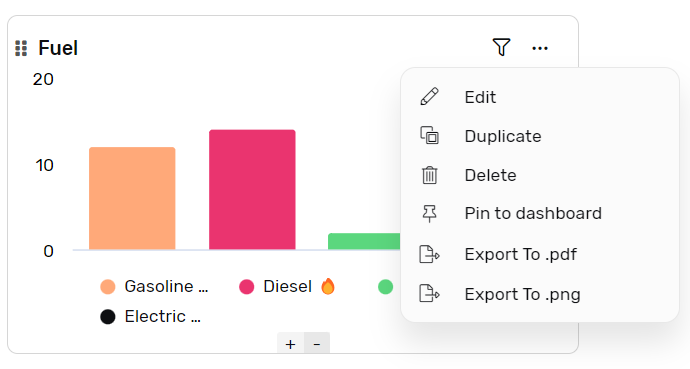Toggle the Gasoline legend entry
The image size is (690, 369).
click(154, 286)
